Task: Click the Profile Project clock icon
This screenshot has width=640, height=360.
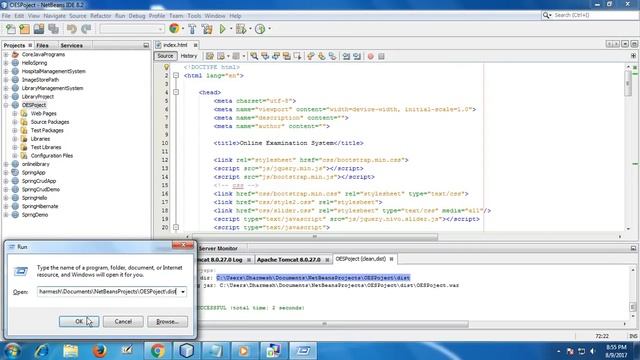Action: click(260, 29)
